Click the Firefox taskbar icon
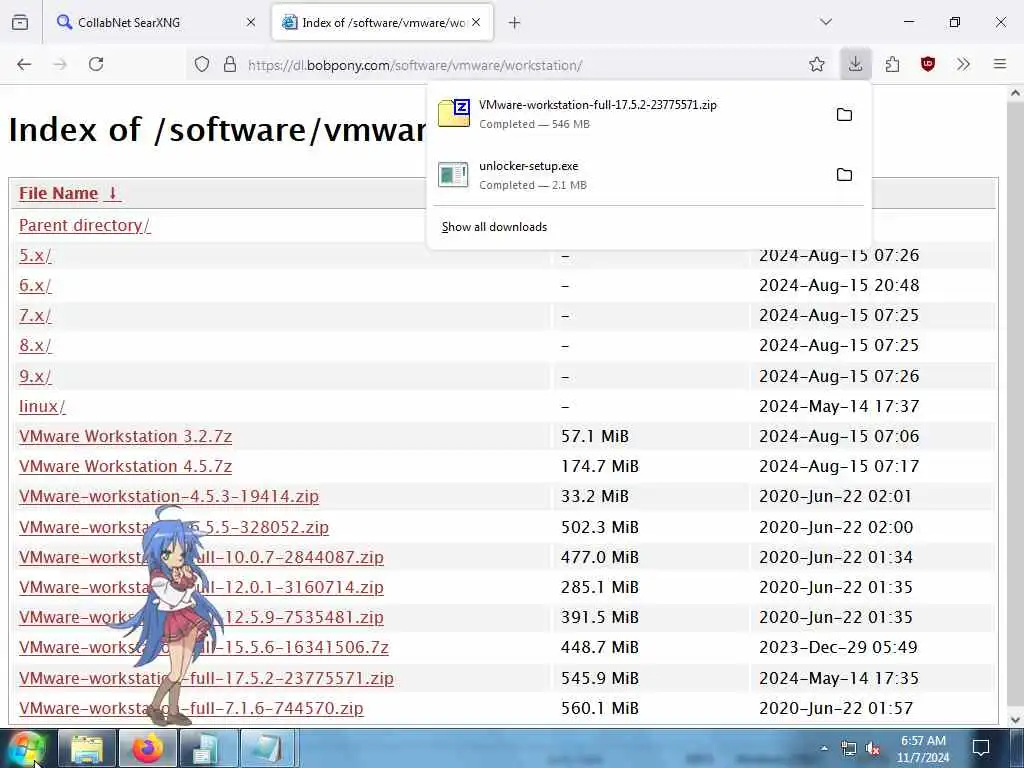Viewport: 1024px width, 768px height. click(x=148, y=748)
